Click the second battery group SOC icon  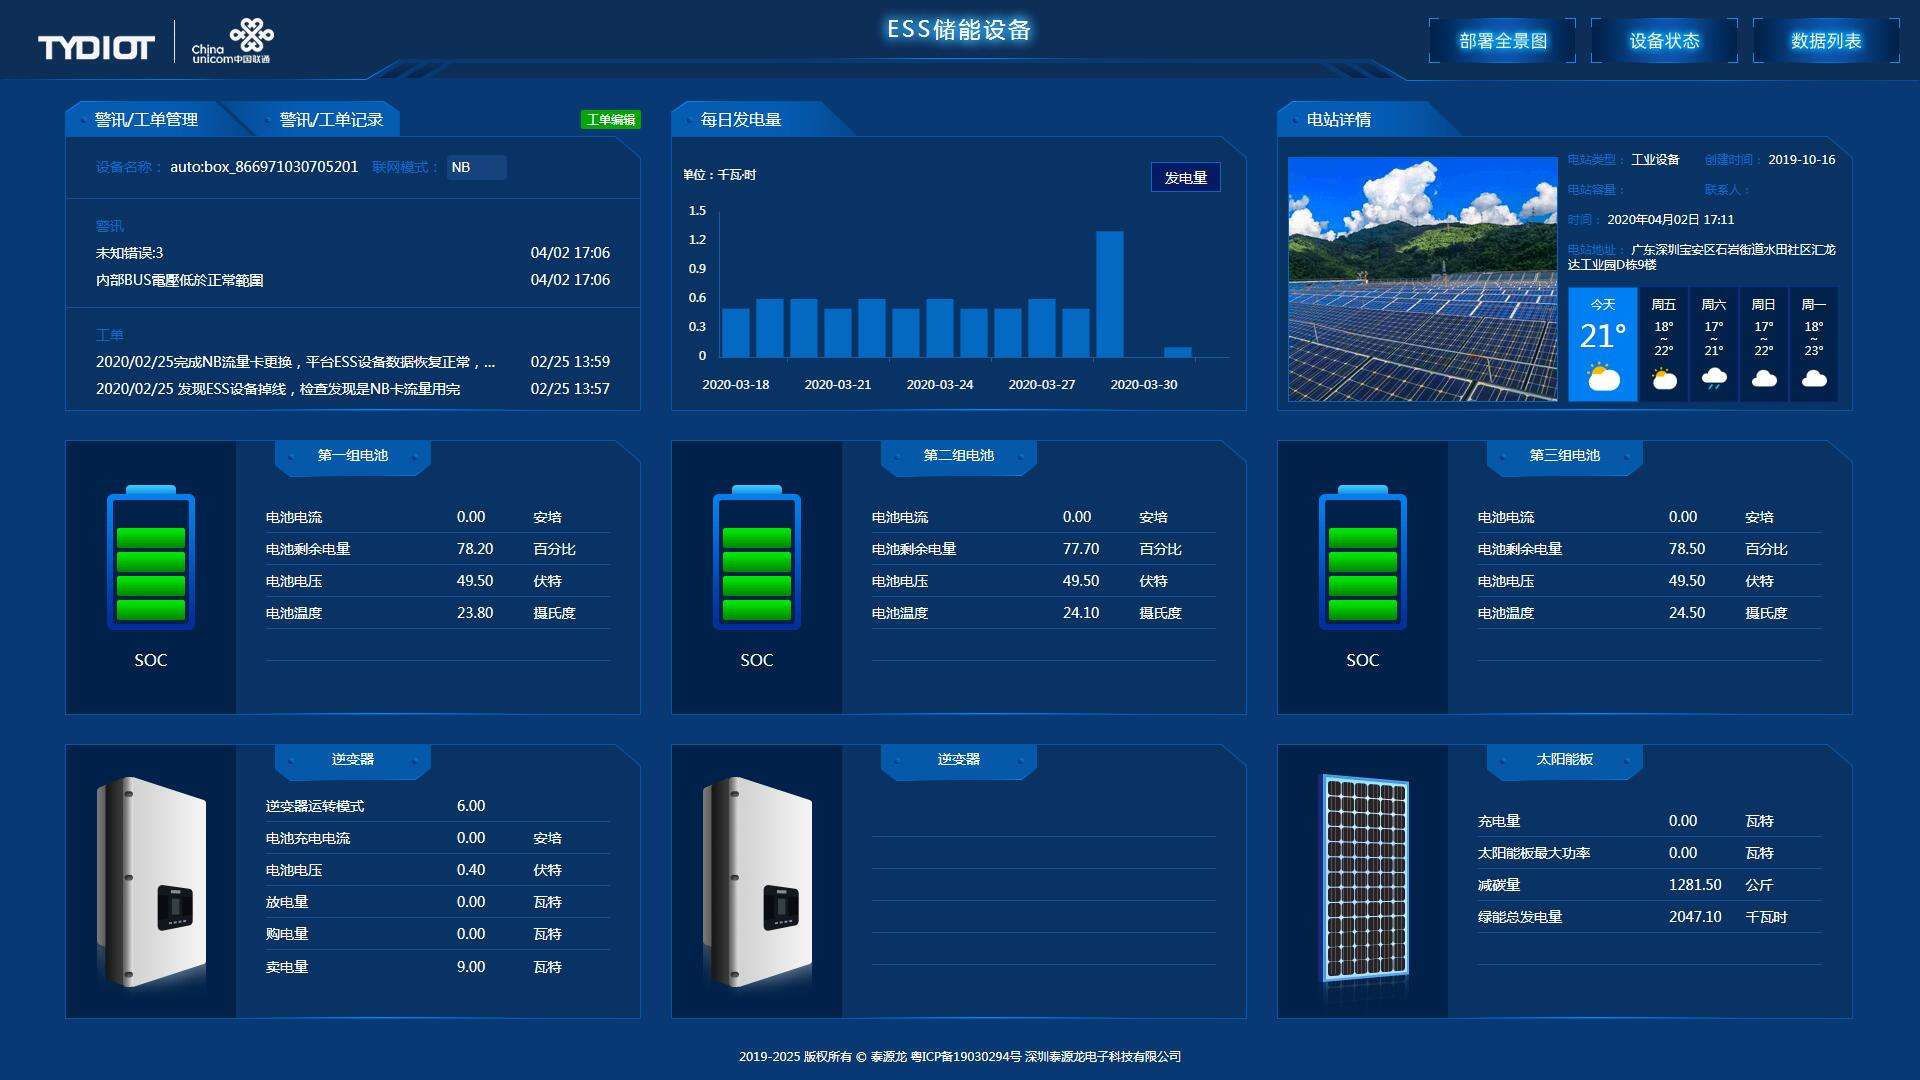[x=757, y=558]
